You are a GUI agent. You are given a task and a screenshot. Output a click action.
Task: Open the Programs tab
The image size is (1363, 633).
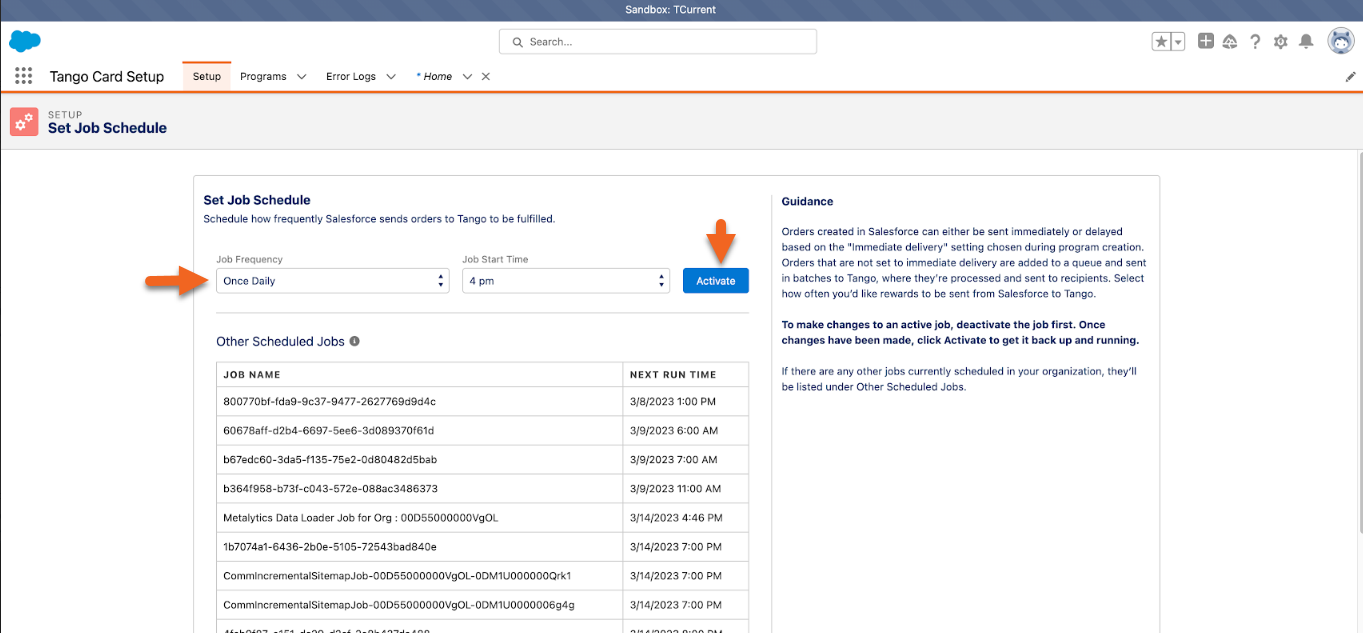(x=263, y=76)
